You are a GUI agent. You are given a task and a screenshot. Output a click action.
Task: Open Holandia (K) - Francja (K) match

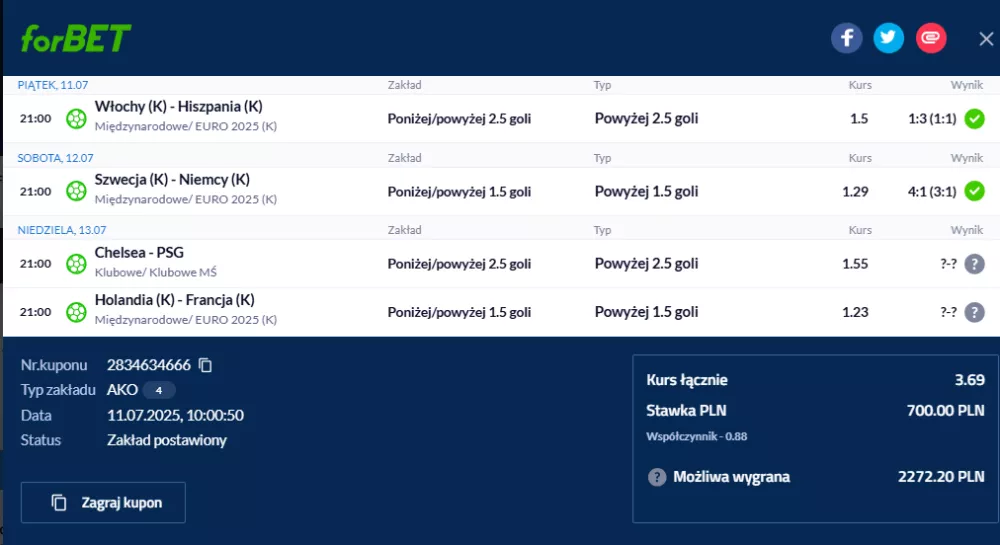pos(175,300)
